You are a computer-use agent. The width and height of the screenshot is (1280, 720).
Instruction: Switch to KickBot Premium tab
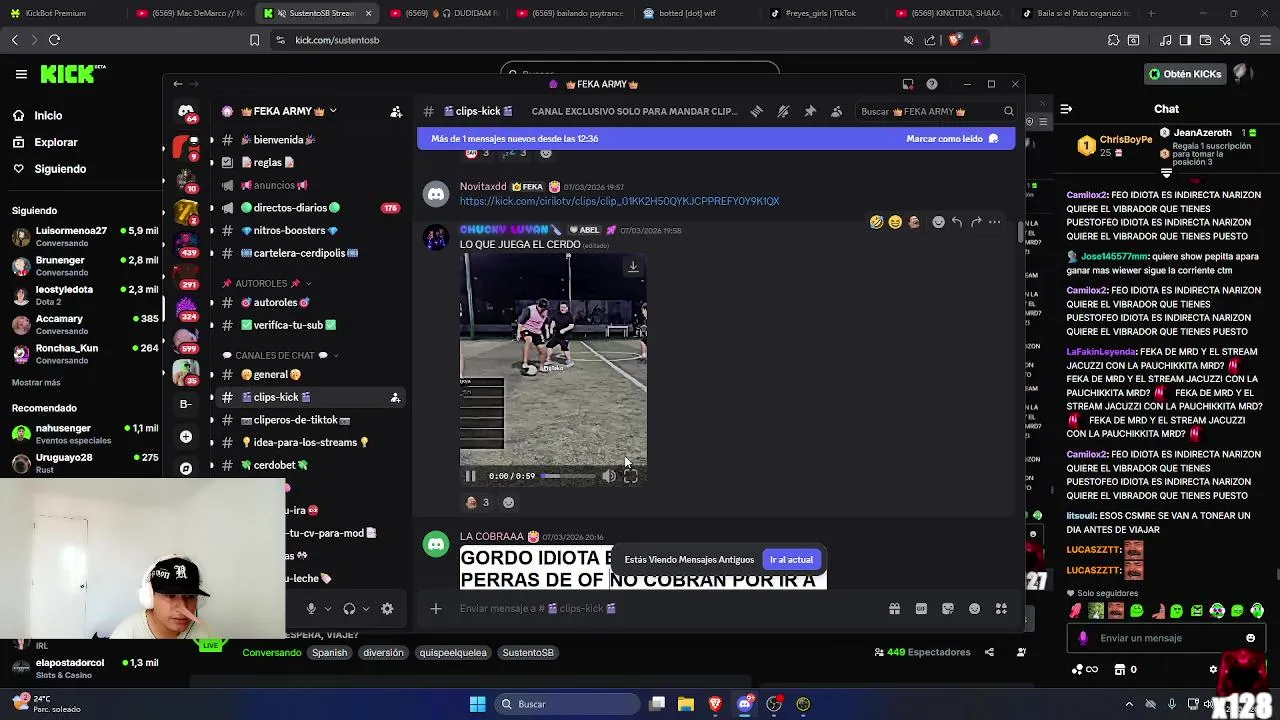coord(63,13)
